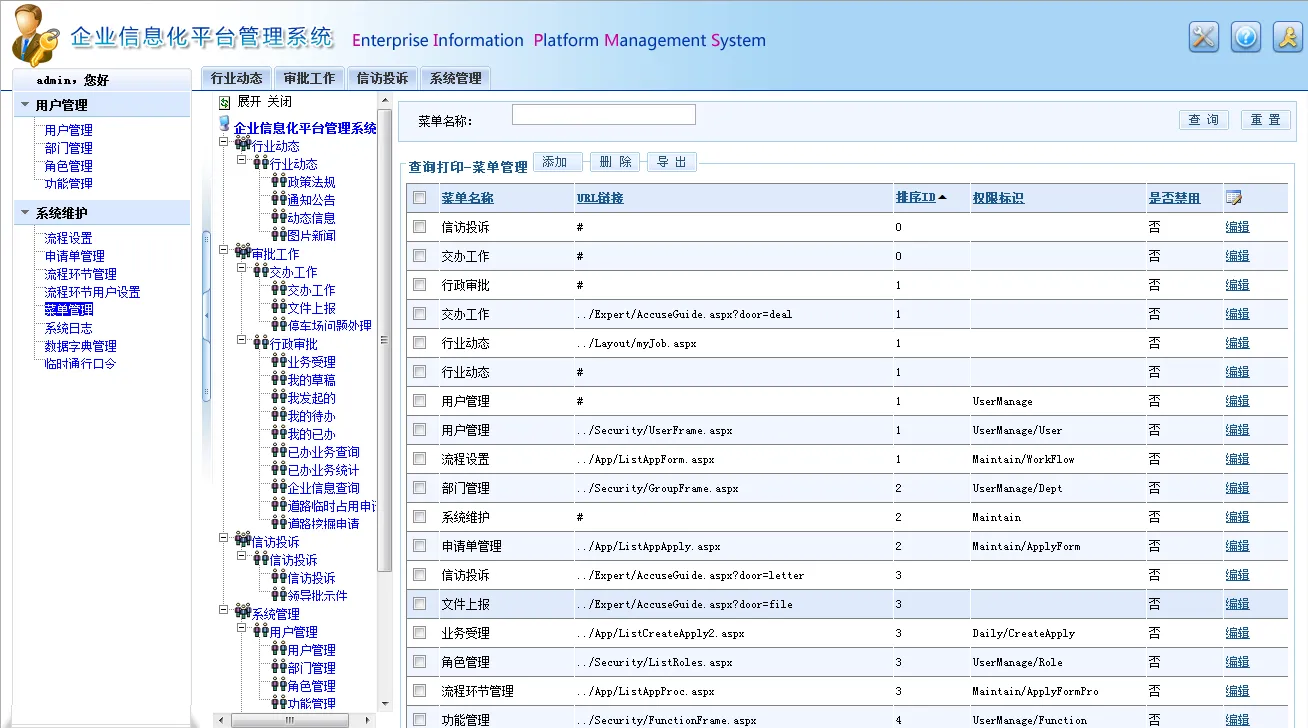Click the blue help icon in header

click(x=1245, y=37)
